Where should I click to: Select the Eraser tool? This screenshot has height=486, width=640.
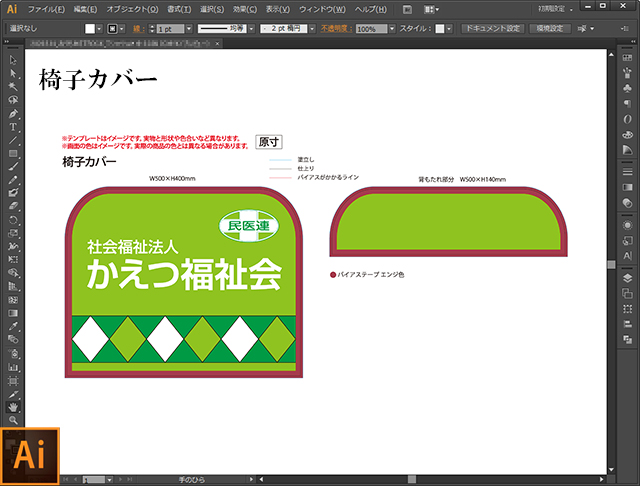(x=13, y=206)
